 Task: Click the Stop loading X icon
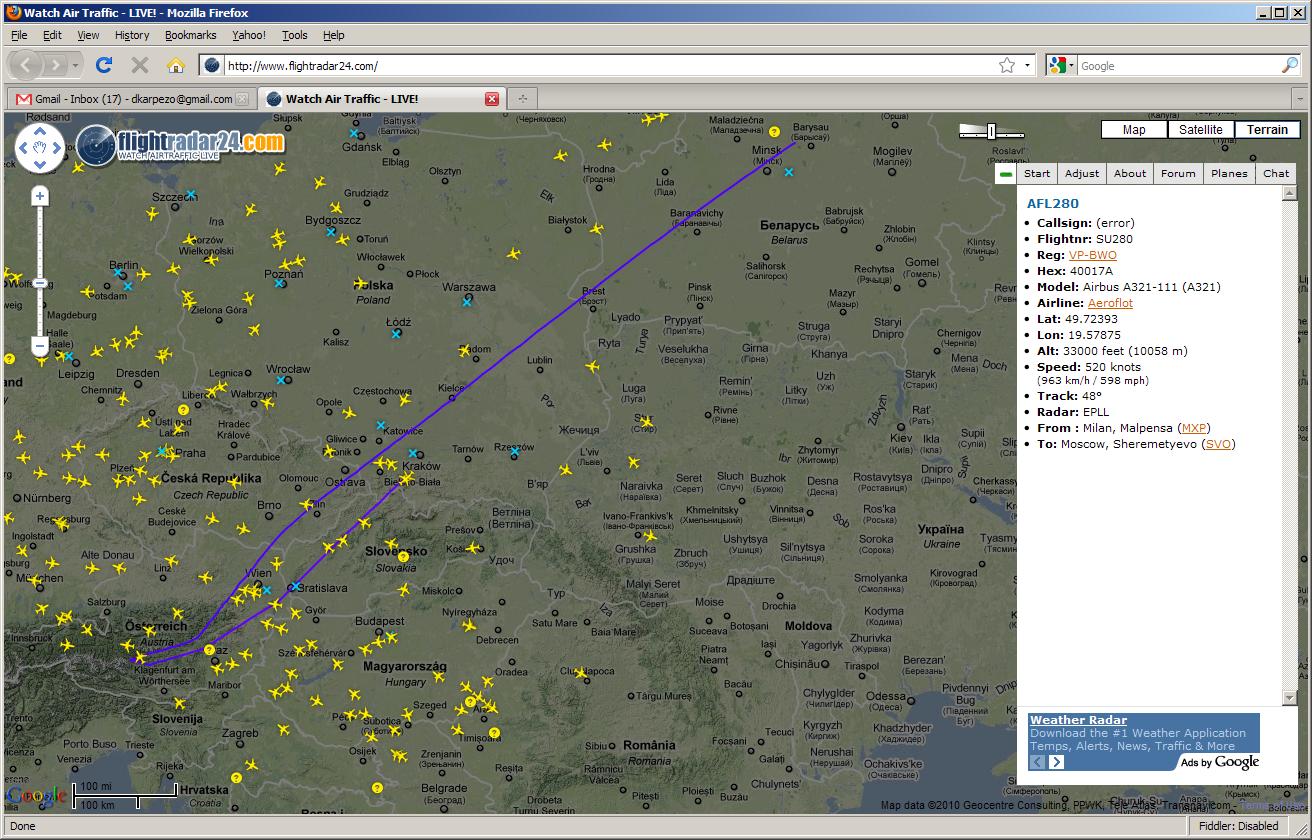tap(140, 66)
